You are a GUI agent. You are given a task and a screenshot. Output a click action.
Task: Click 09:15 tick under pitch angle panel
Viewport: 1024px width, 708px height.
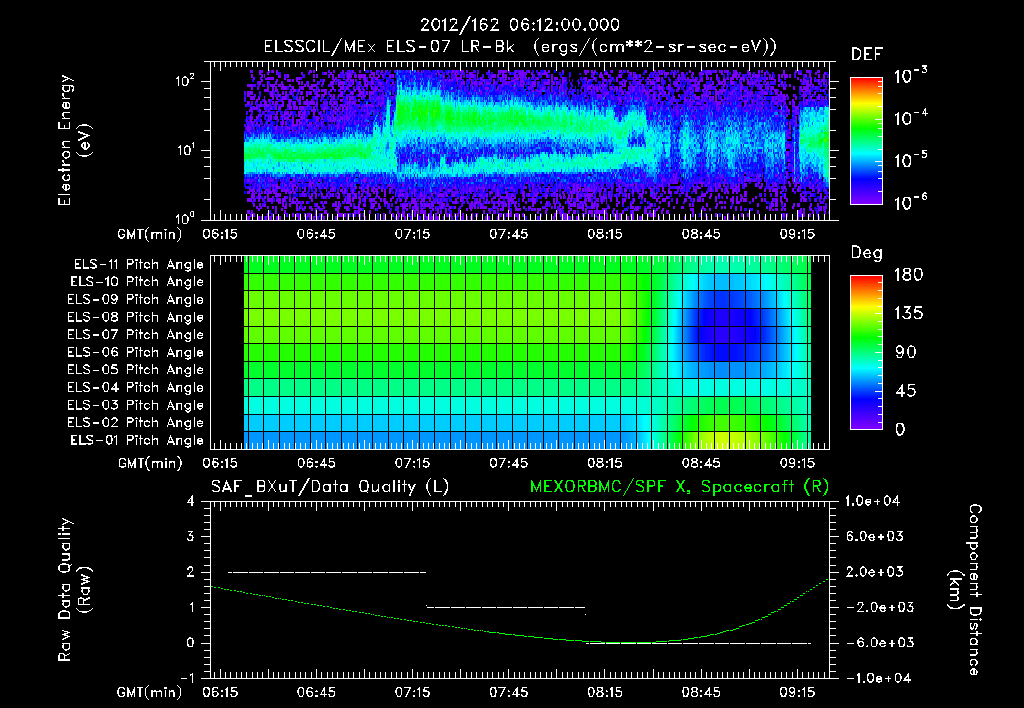(797, 463)
